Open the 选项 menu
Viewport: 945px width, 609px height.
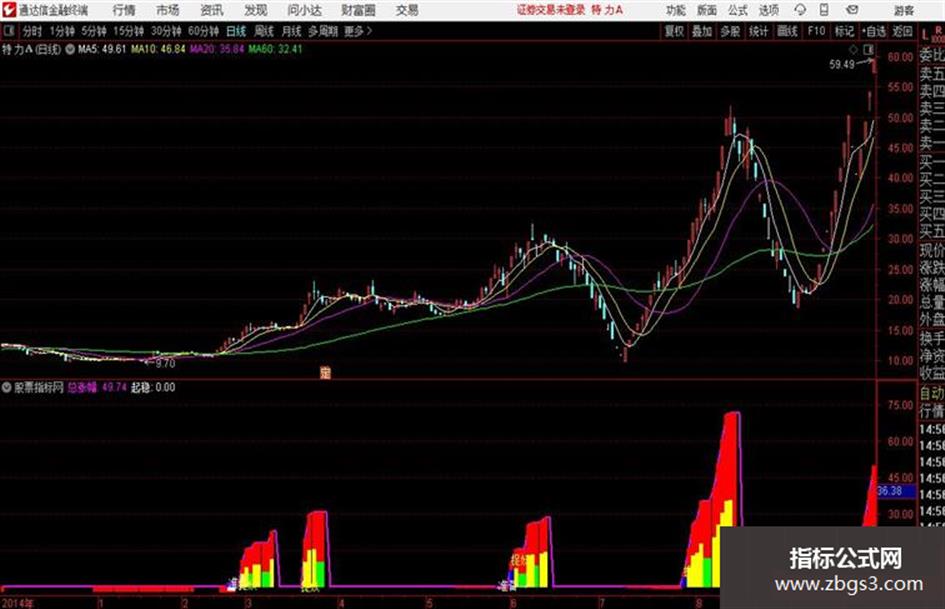[x=769, y=10]
